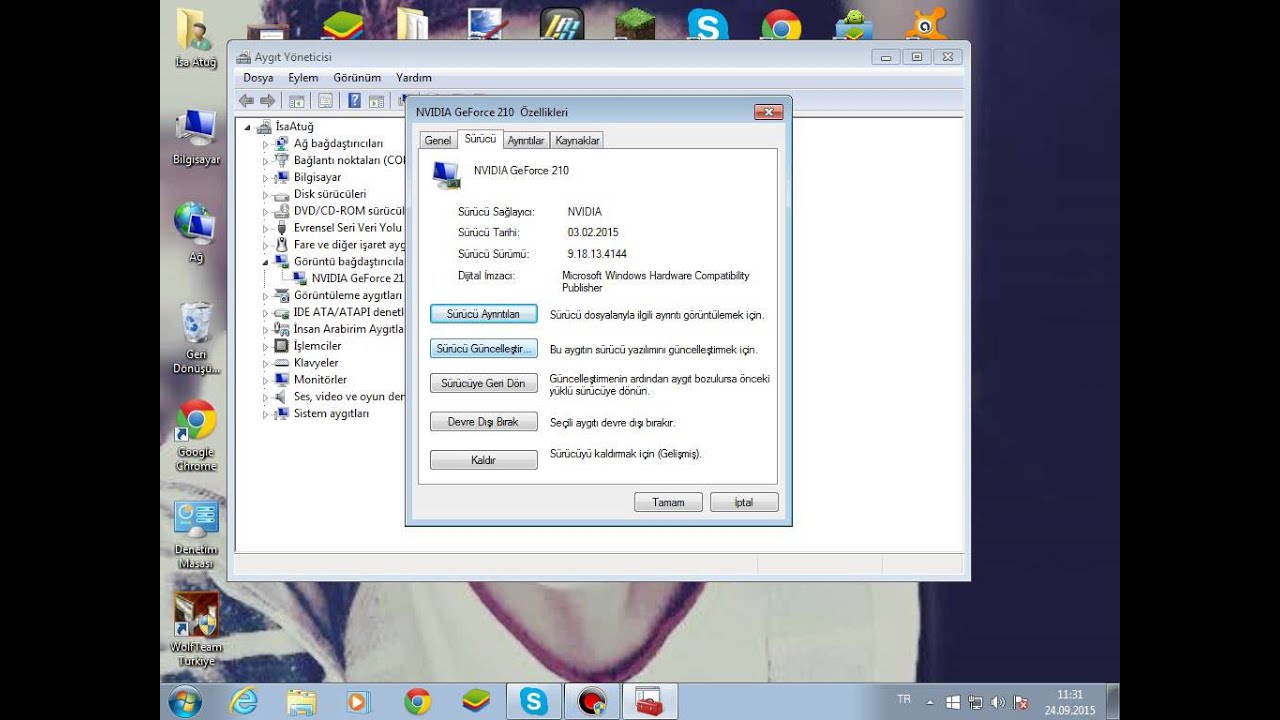Select the Sürücü tab
1280x720 pixels.
(x=480, y=139)
